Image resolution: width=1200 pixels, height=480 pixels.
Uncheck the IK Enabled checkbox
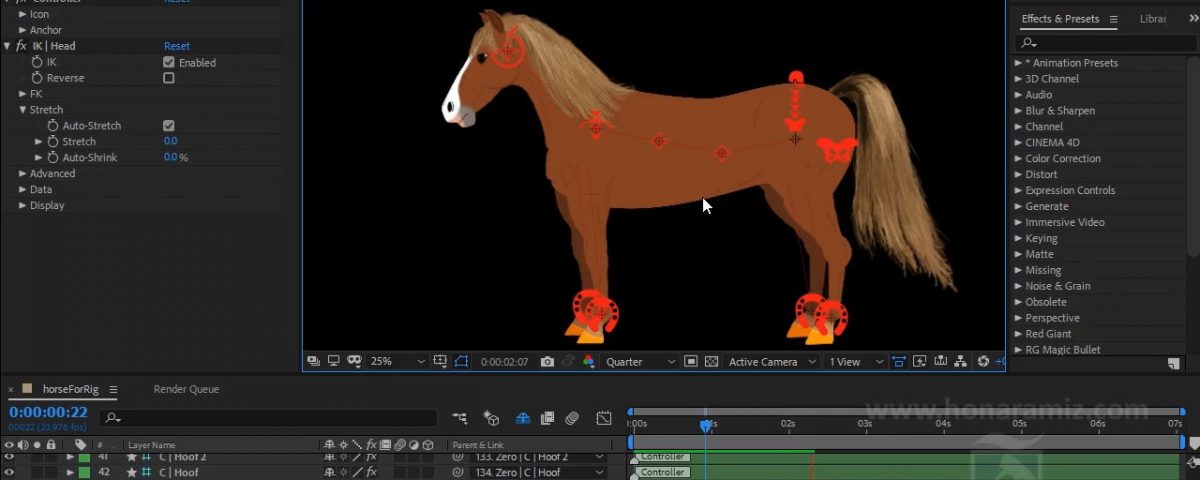click(x=169, y=62)
